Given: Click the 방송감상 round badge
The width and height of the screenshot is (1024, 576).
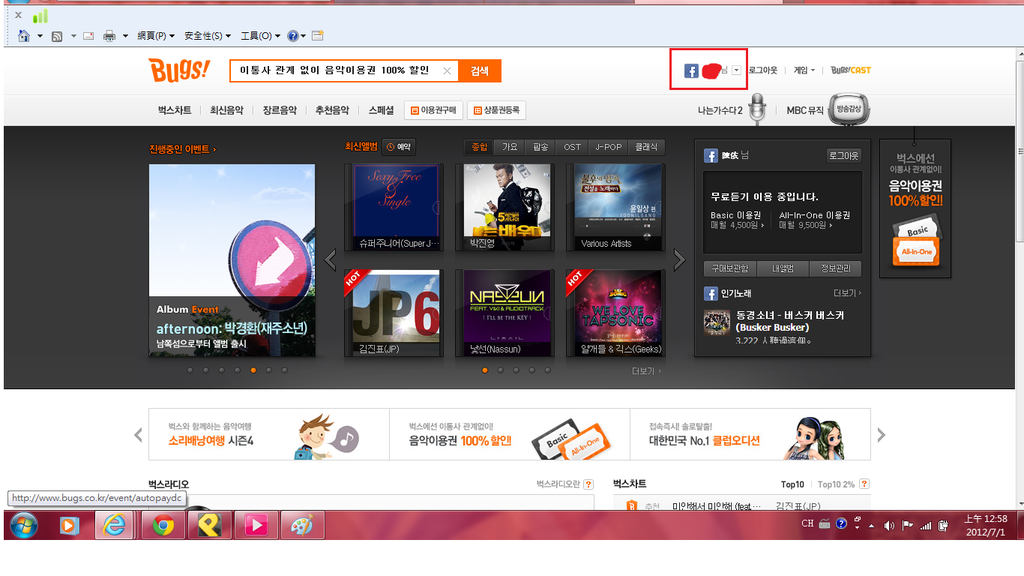Looking at the screenshot, I should click(849, 109).
